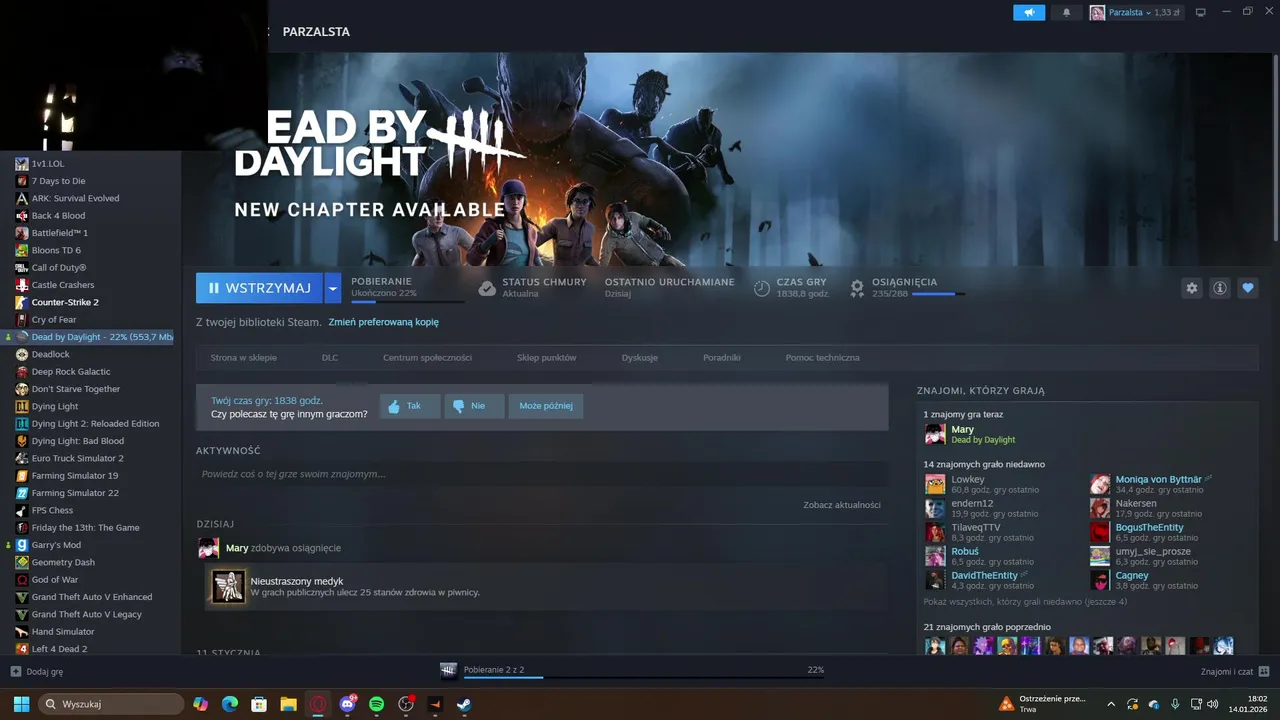Open Nieustraszony medyk achievement icon
Image resolution: width=1280 pixels, height=720 pixels.
pos(228,586)
